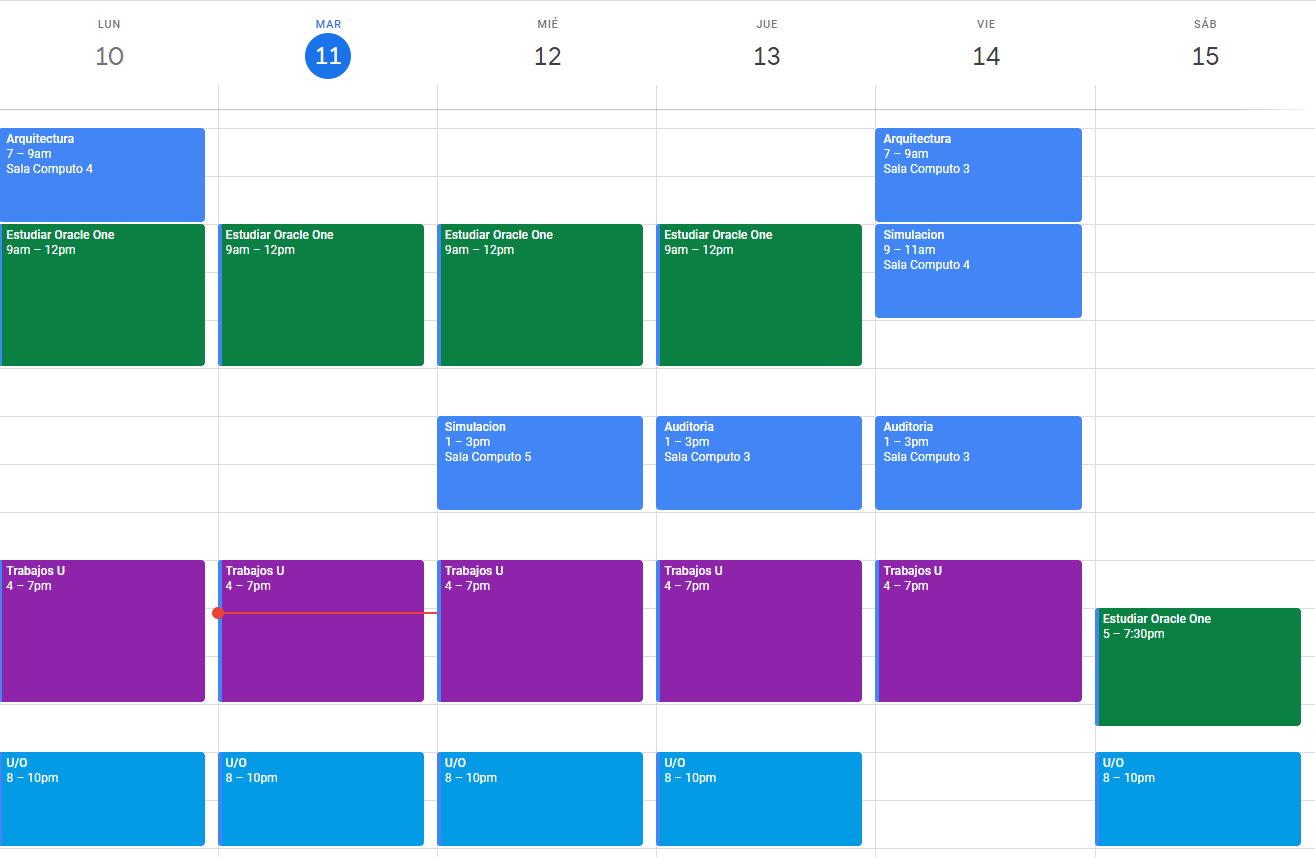This screenshot has height=857, width=1316.
Task: Open Wednesday's Estudiar Oracle One event
Action: click(x=540, y=295)
